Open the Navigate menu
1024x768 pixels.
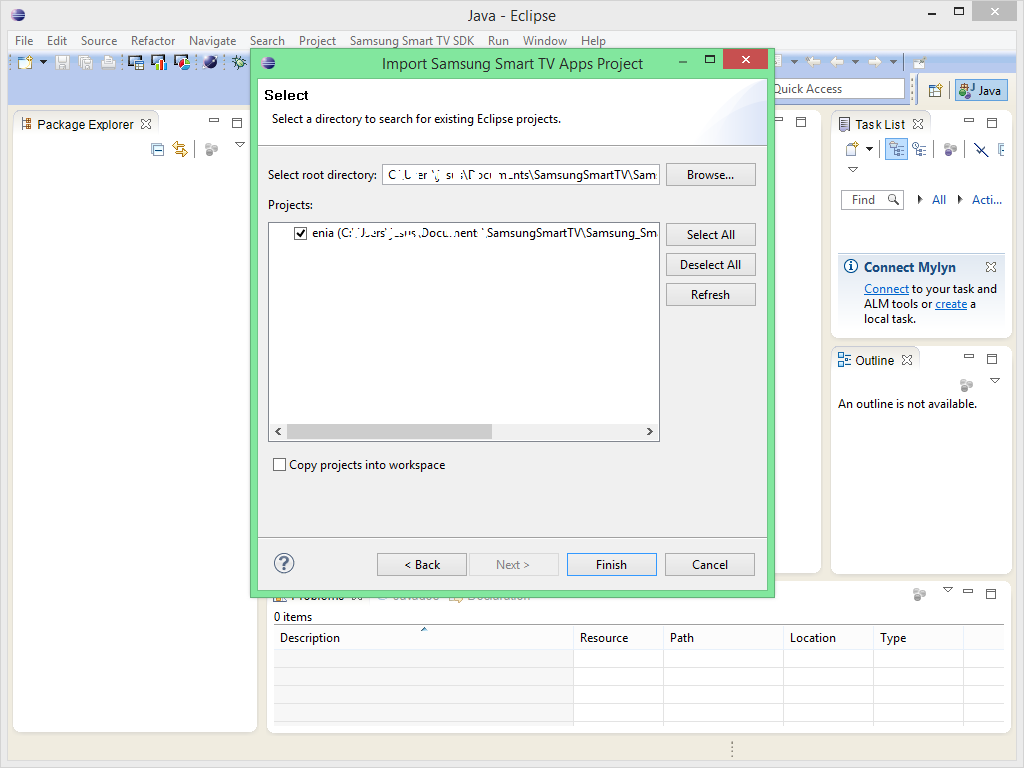(212, 40)
